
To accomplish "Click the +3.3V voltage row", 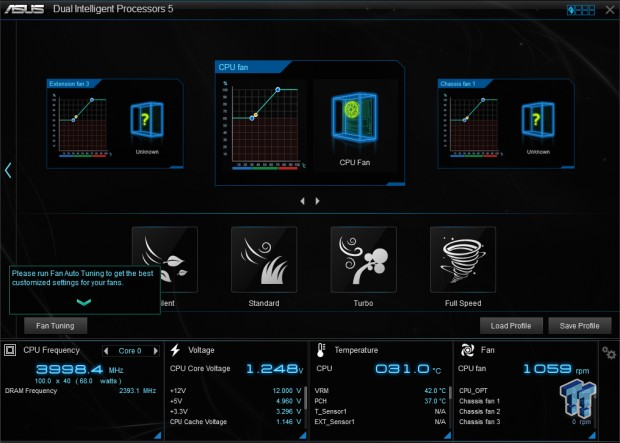I will click(235, 411).
